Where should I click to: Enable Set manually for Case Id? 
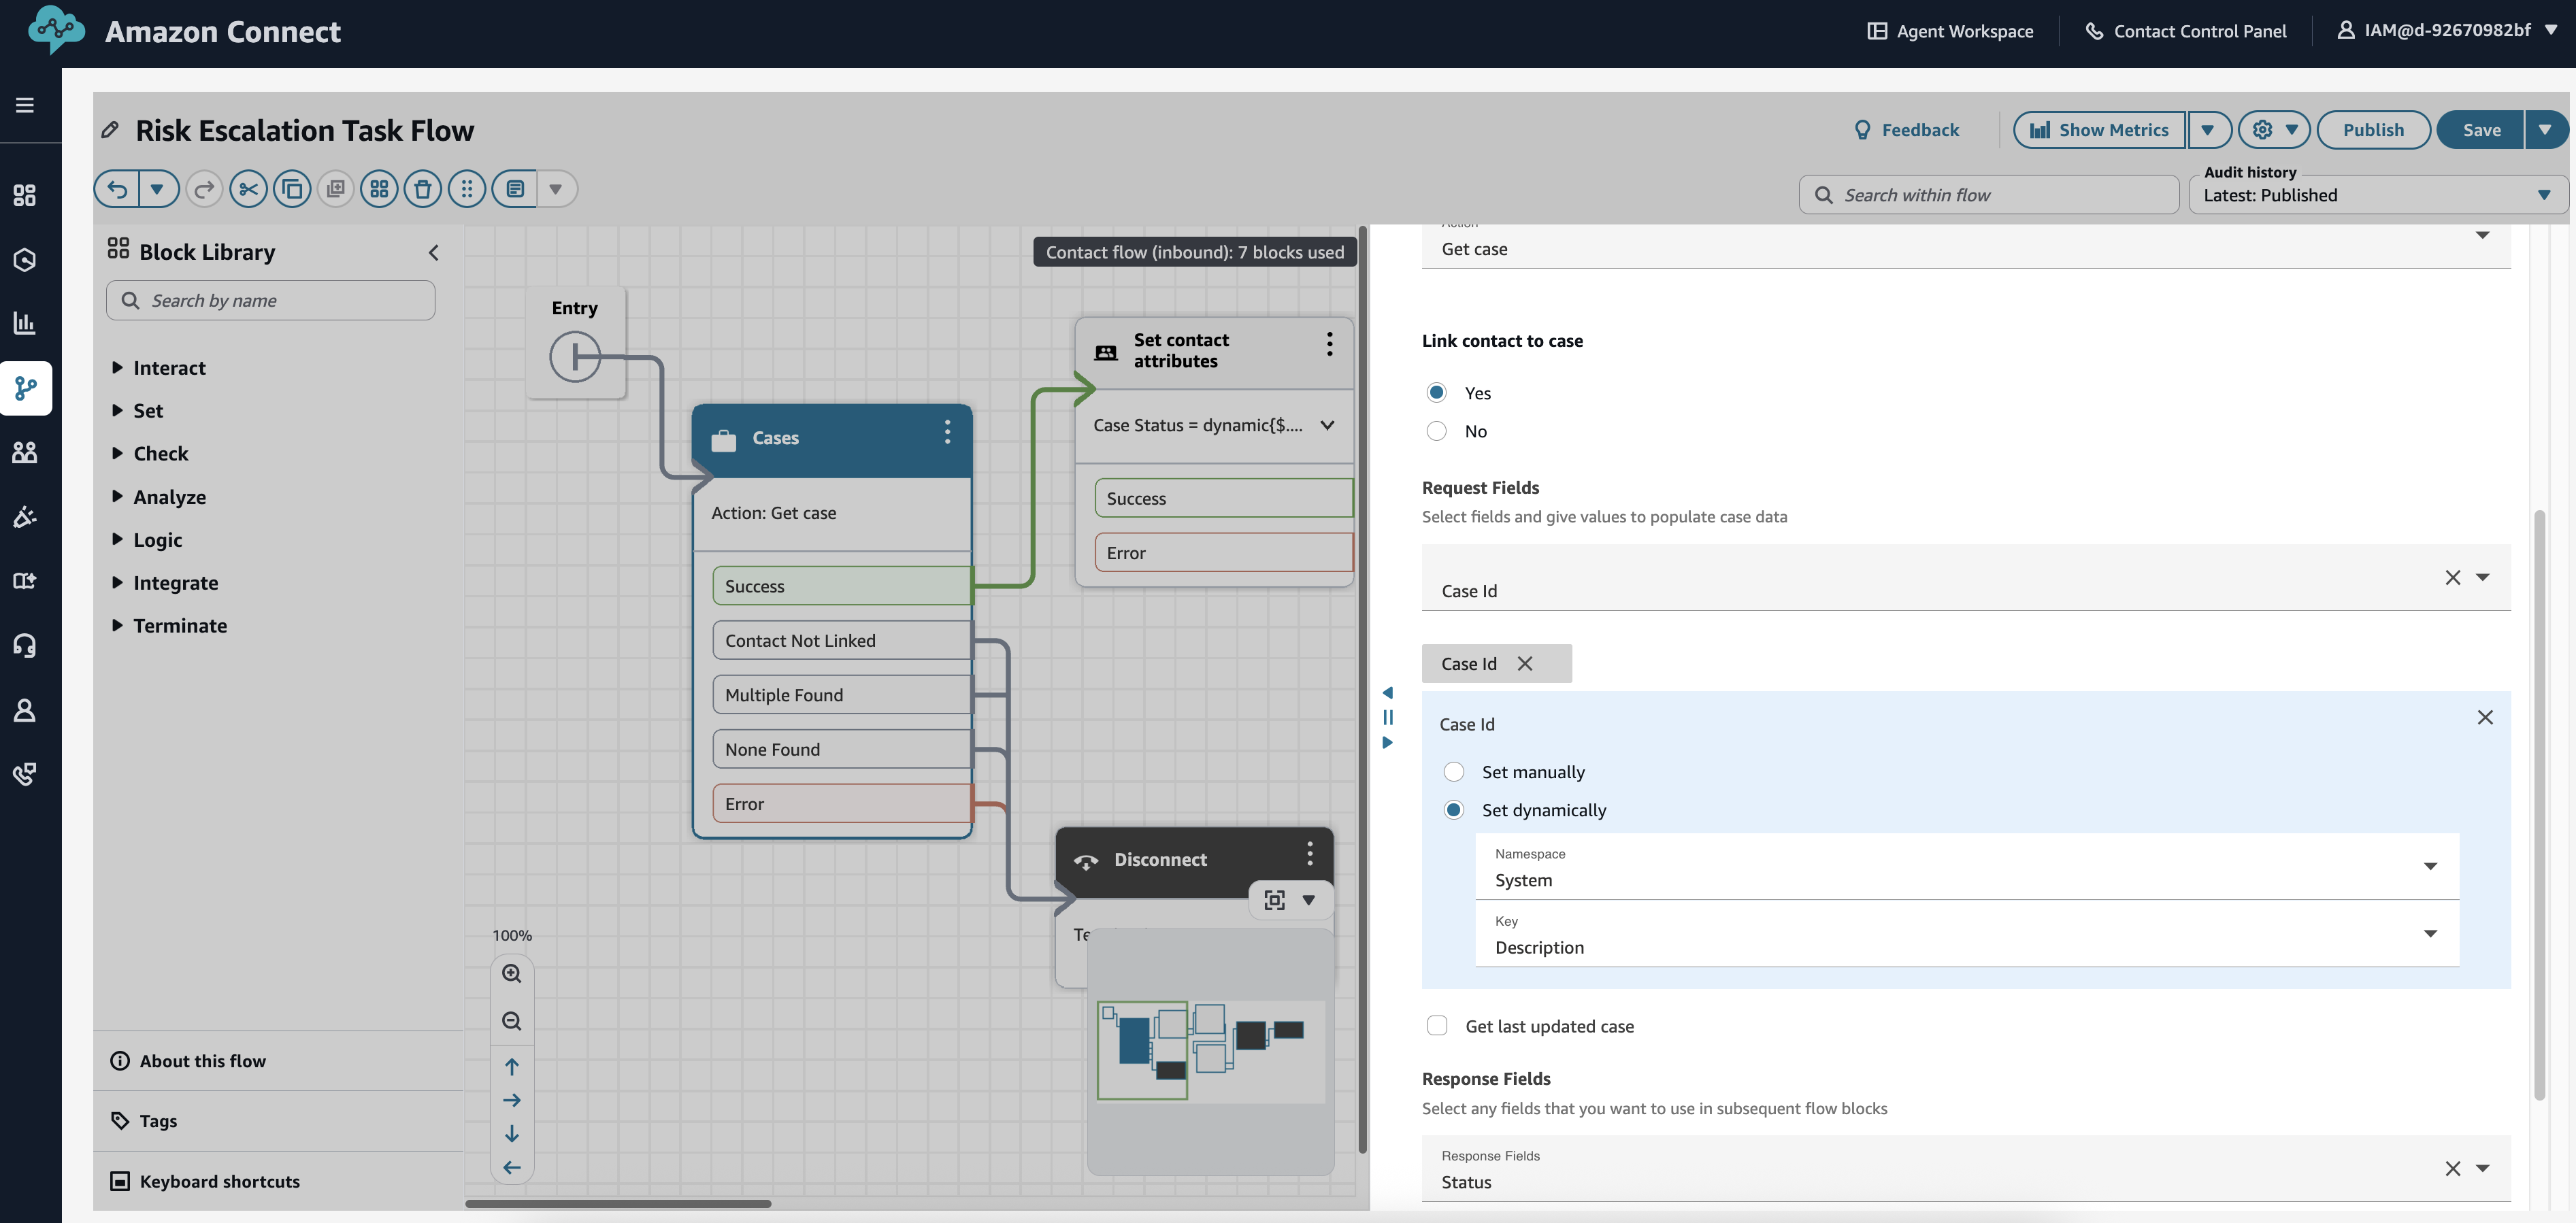click(1454, 771)
